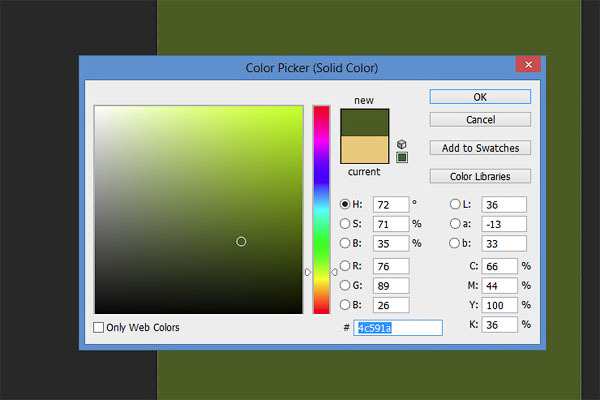Select the R red radio button
Image resolution: width=600 pixels, height=400 pixels.
click(x=345, y=266)
